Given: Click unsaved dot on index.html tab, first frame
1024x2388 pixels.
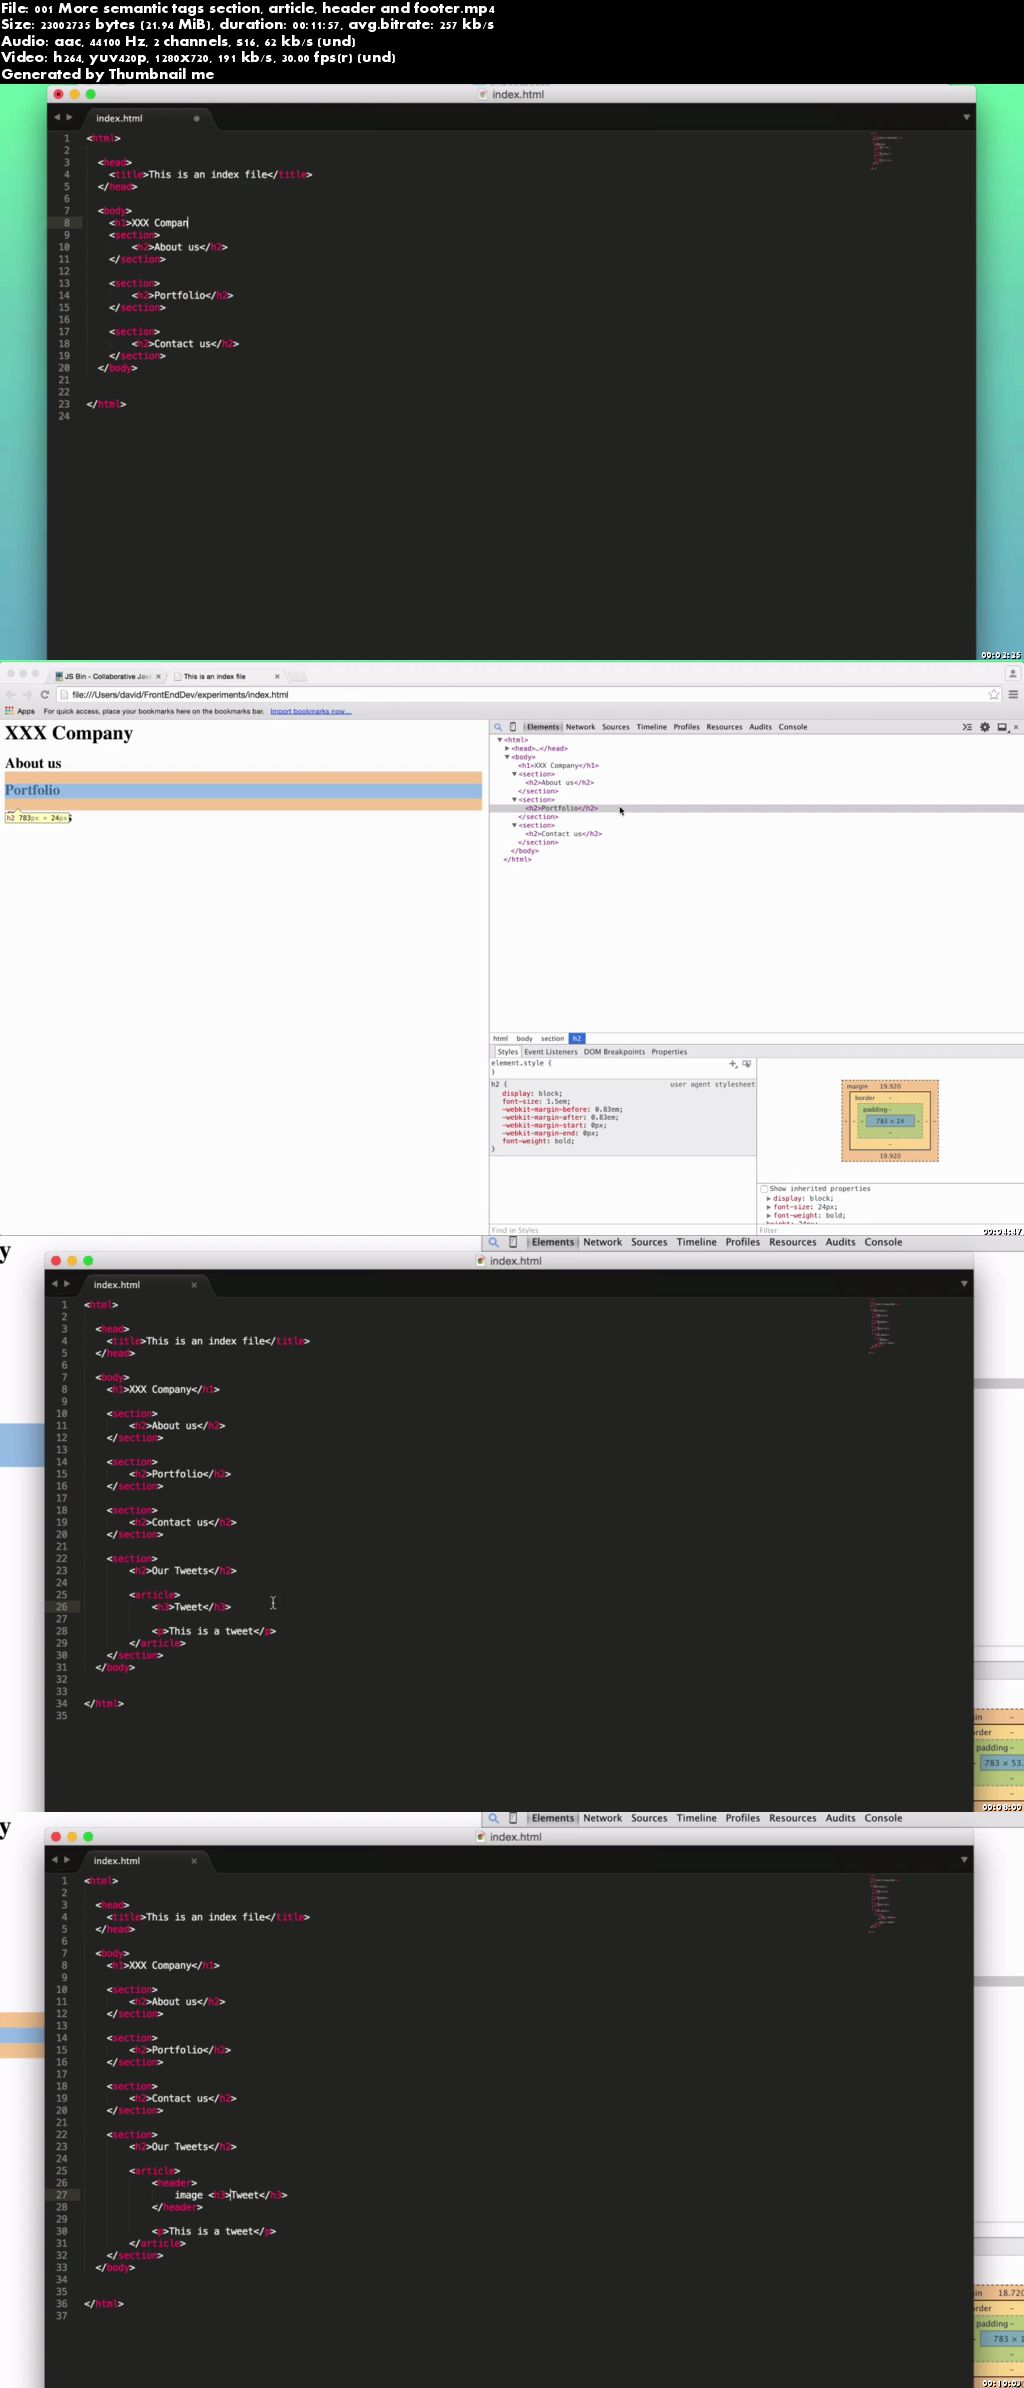Looking at the screenshot, I should tap(196, 118).
